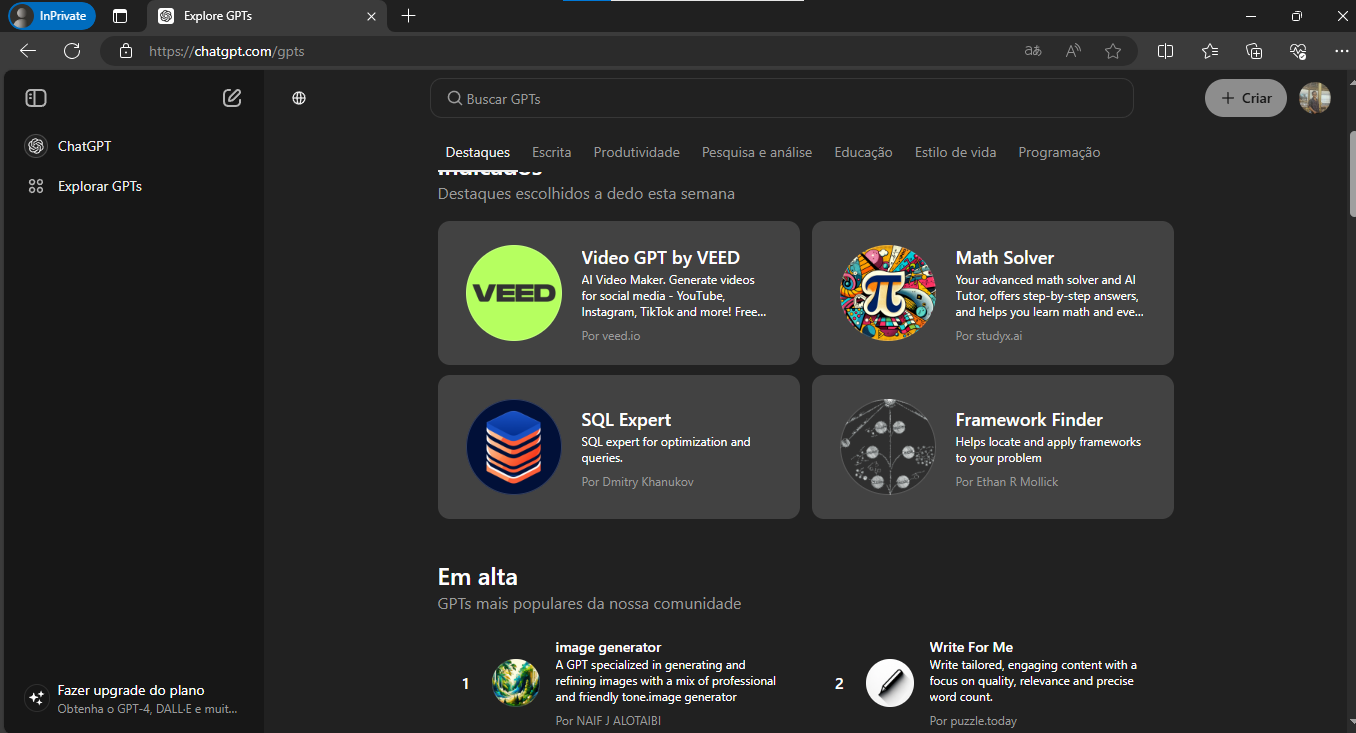Click the Framework Finder diagram icon
This screenshot has height=733, width=1356.
pyautogui.click(x=888, y=447)
